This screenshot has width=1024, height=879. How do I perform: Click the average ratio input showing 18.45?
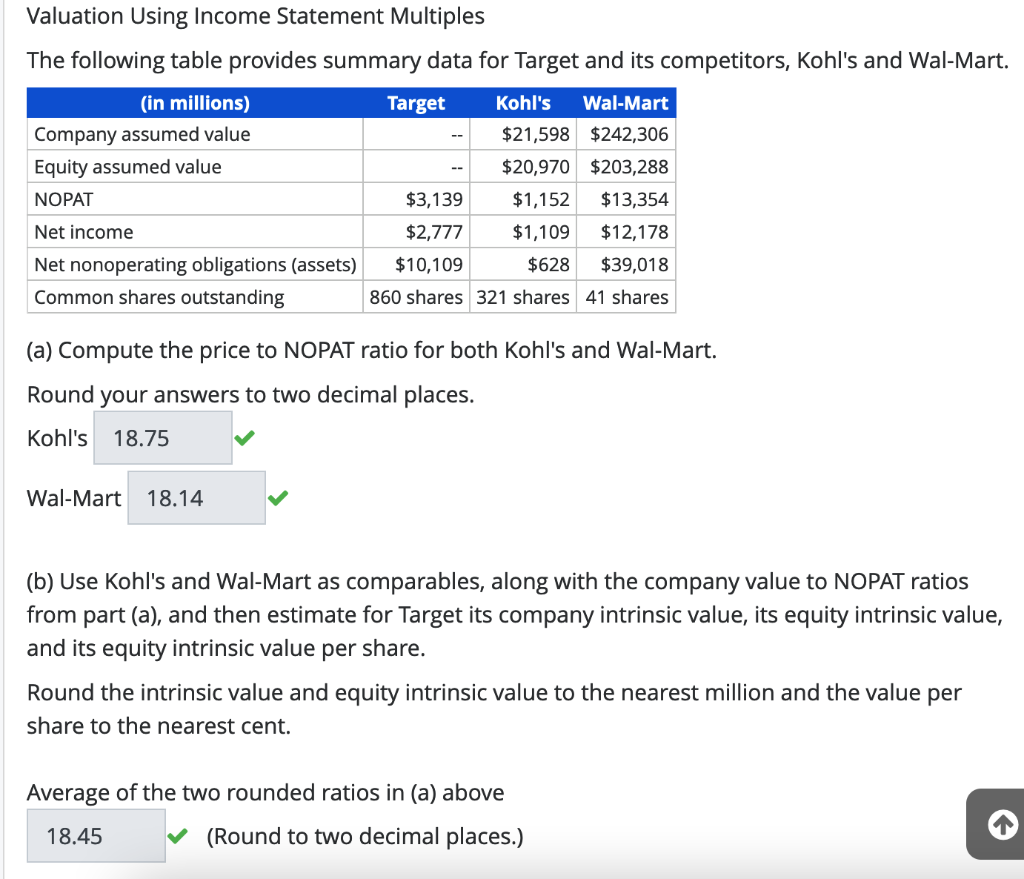pos(95,836)
